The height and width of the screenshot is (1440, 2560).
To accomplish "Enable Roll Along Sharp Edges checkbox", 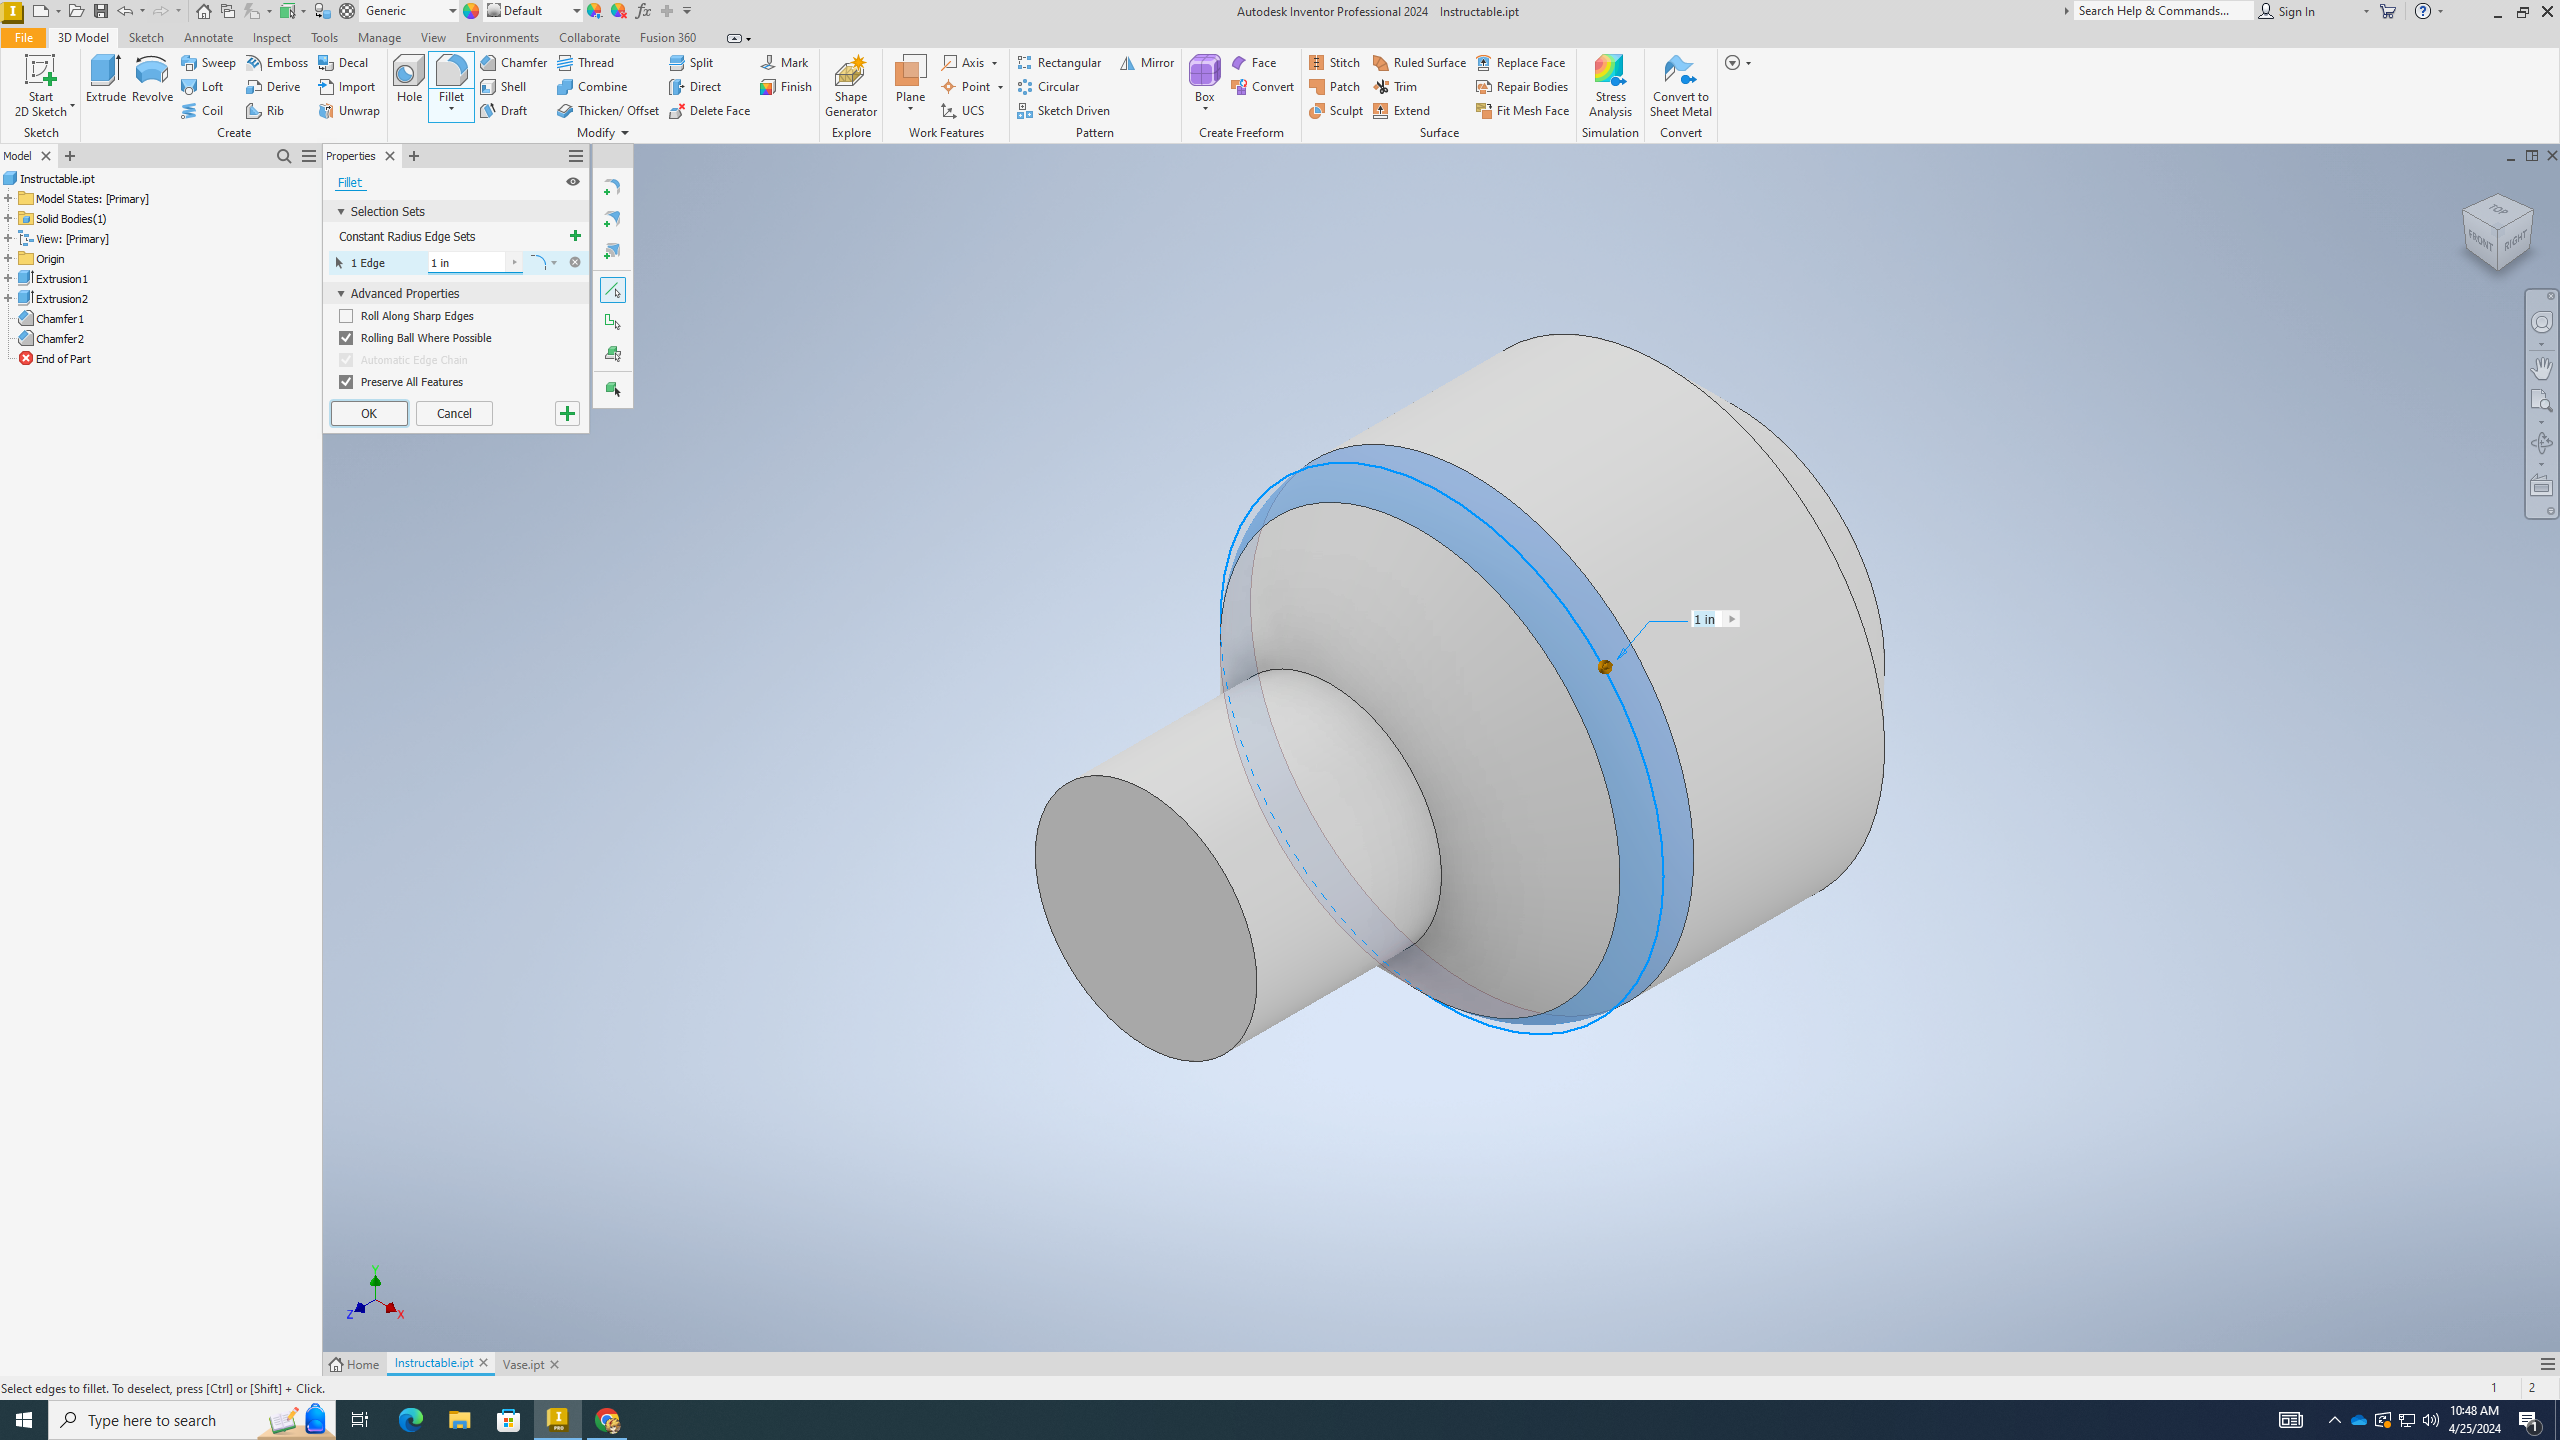I will point(346,316).
